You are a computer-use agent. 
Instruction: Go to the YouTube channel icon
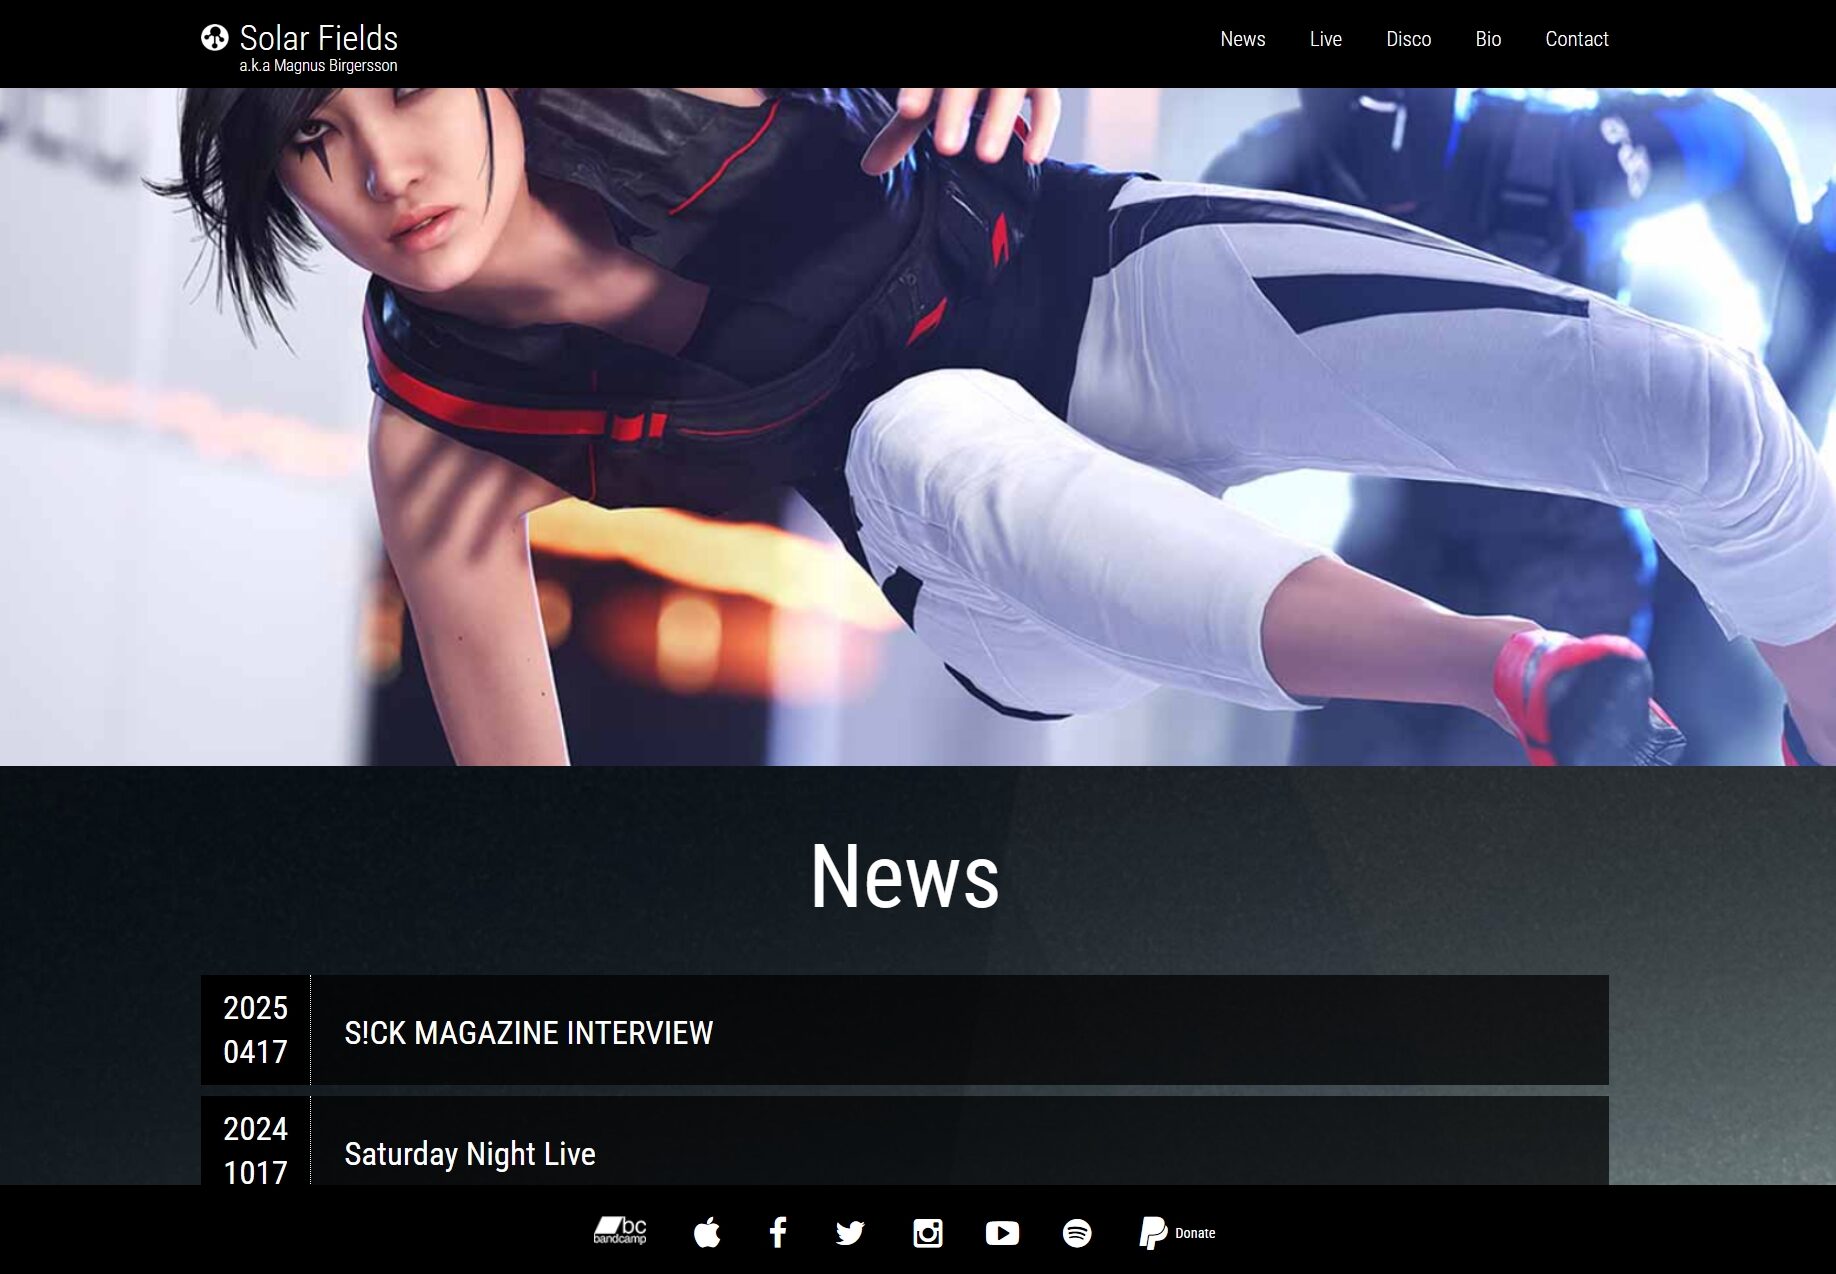tap(1002, 1233)
